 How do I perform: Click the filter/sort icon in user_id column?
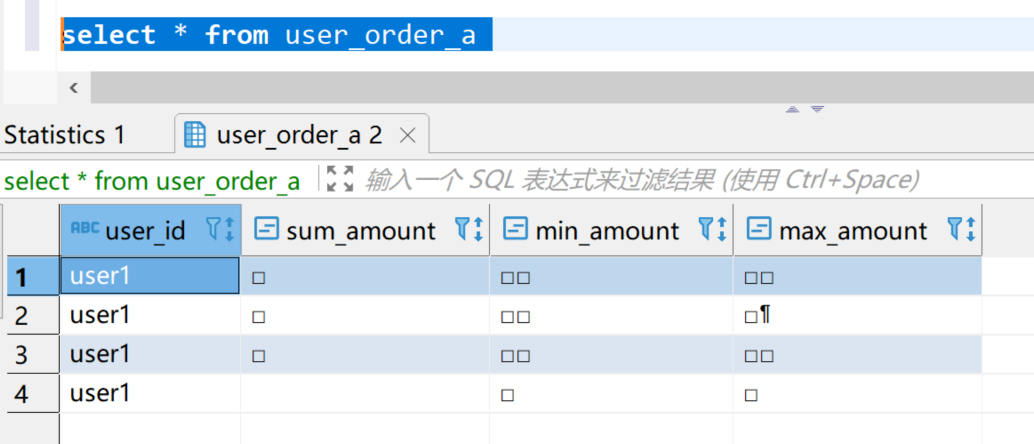[x=220, y=231]
